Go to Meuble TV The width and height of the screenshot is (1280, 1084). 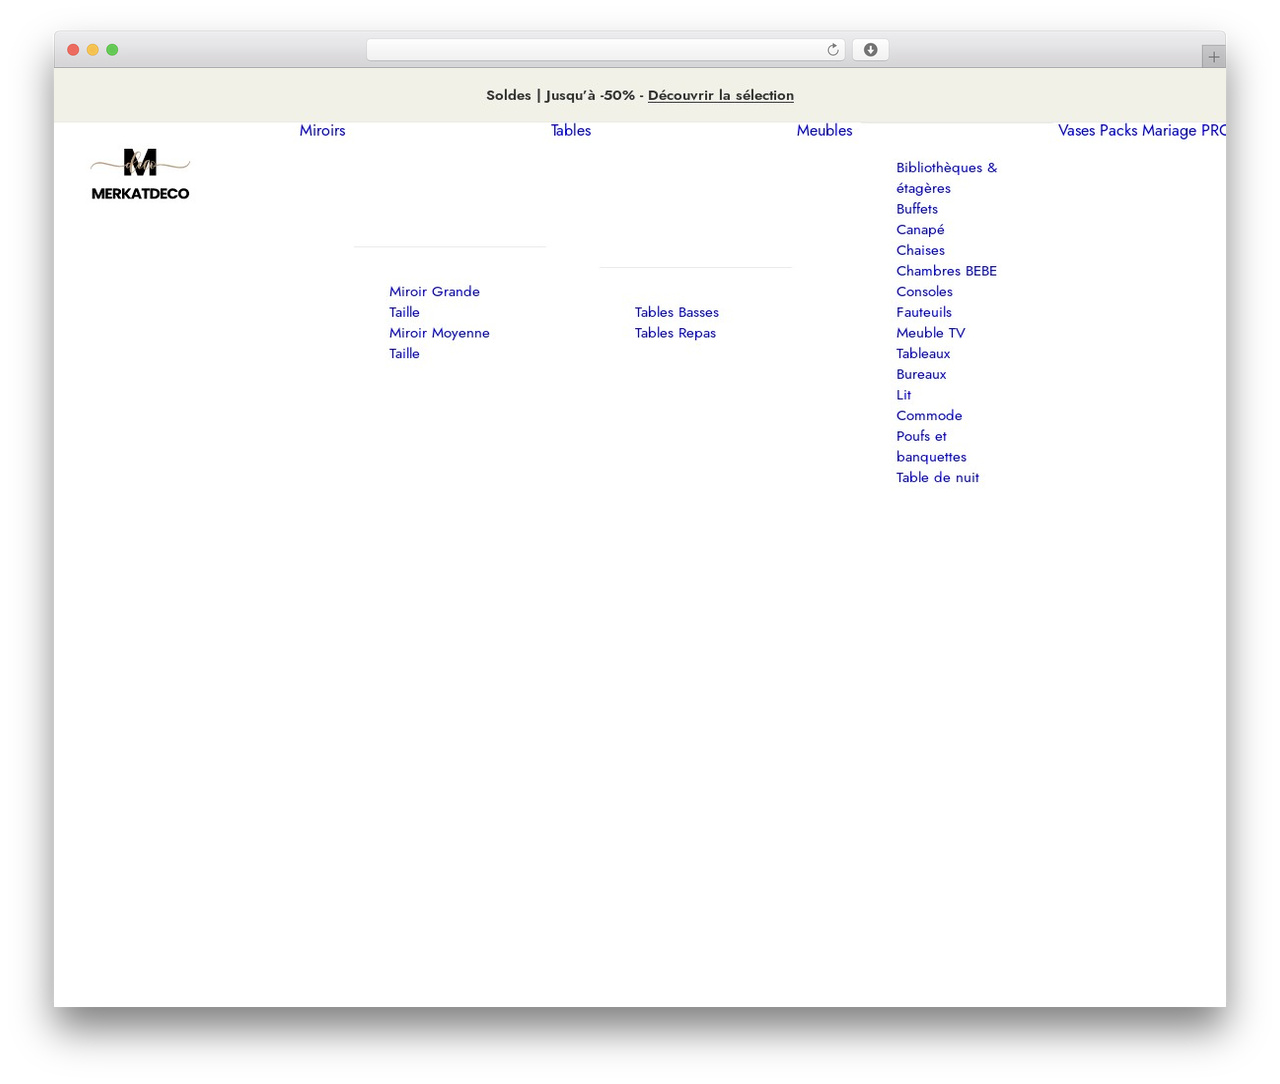[930, 333]
